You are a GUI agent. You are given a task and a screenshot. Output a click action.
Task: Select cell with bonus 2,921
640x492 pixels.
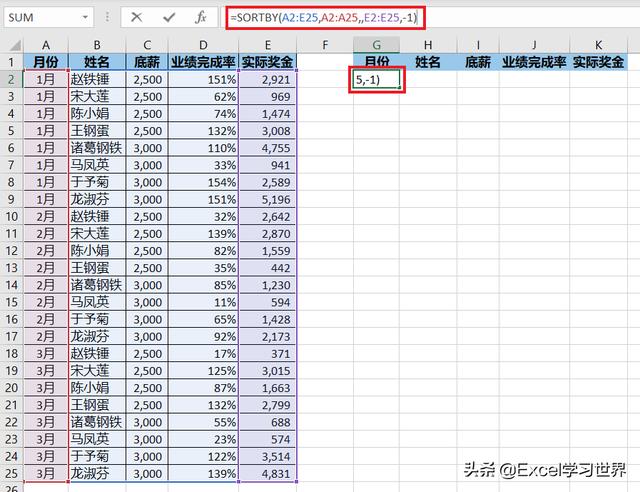(267, 79)
